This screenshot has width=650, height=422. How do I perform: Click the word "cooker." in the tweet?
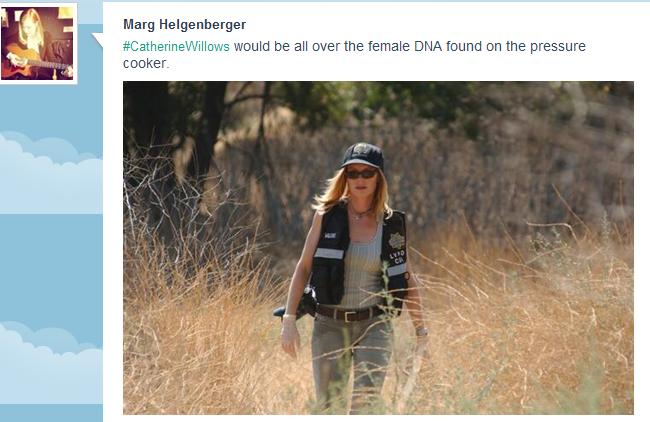(x=146, y=63)
